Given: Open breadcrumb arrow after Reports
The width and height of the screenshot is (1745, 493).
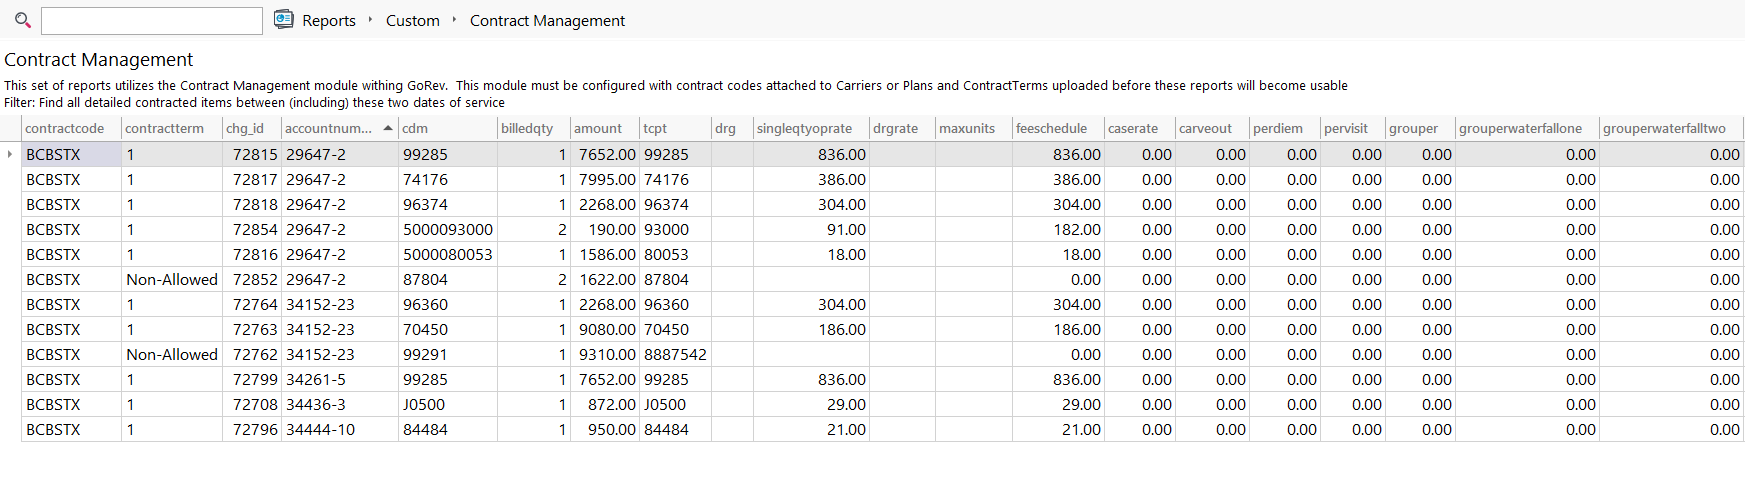Looking at the screenshot, I should click(370, 20).
